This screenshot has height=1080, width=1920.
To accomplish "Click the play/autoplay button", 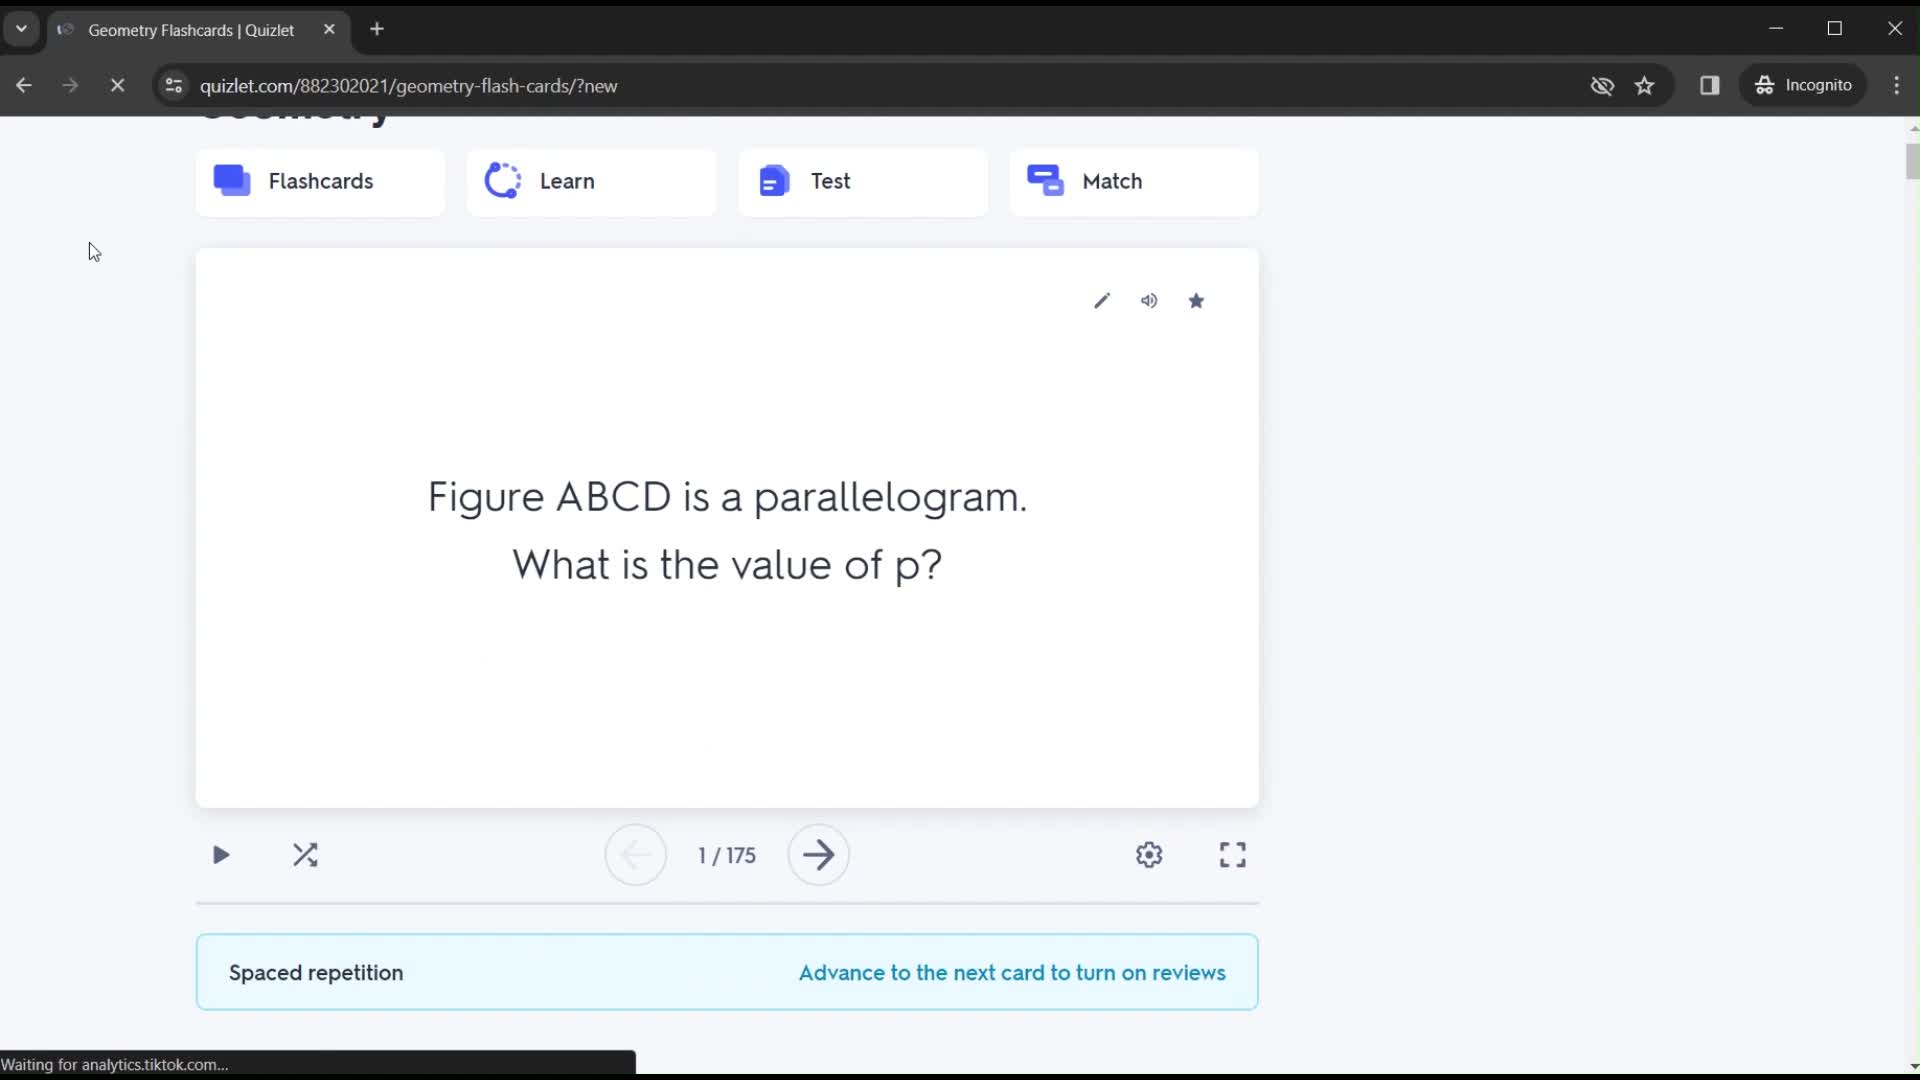I will coord(220,855).
